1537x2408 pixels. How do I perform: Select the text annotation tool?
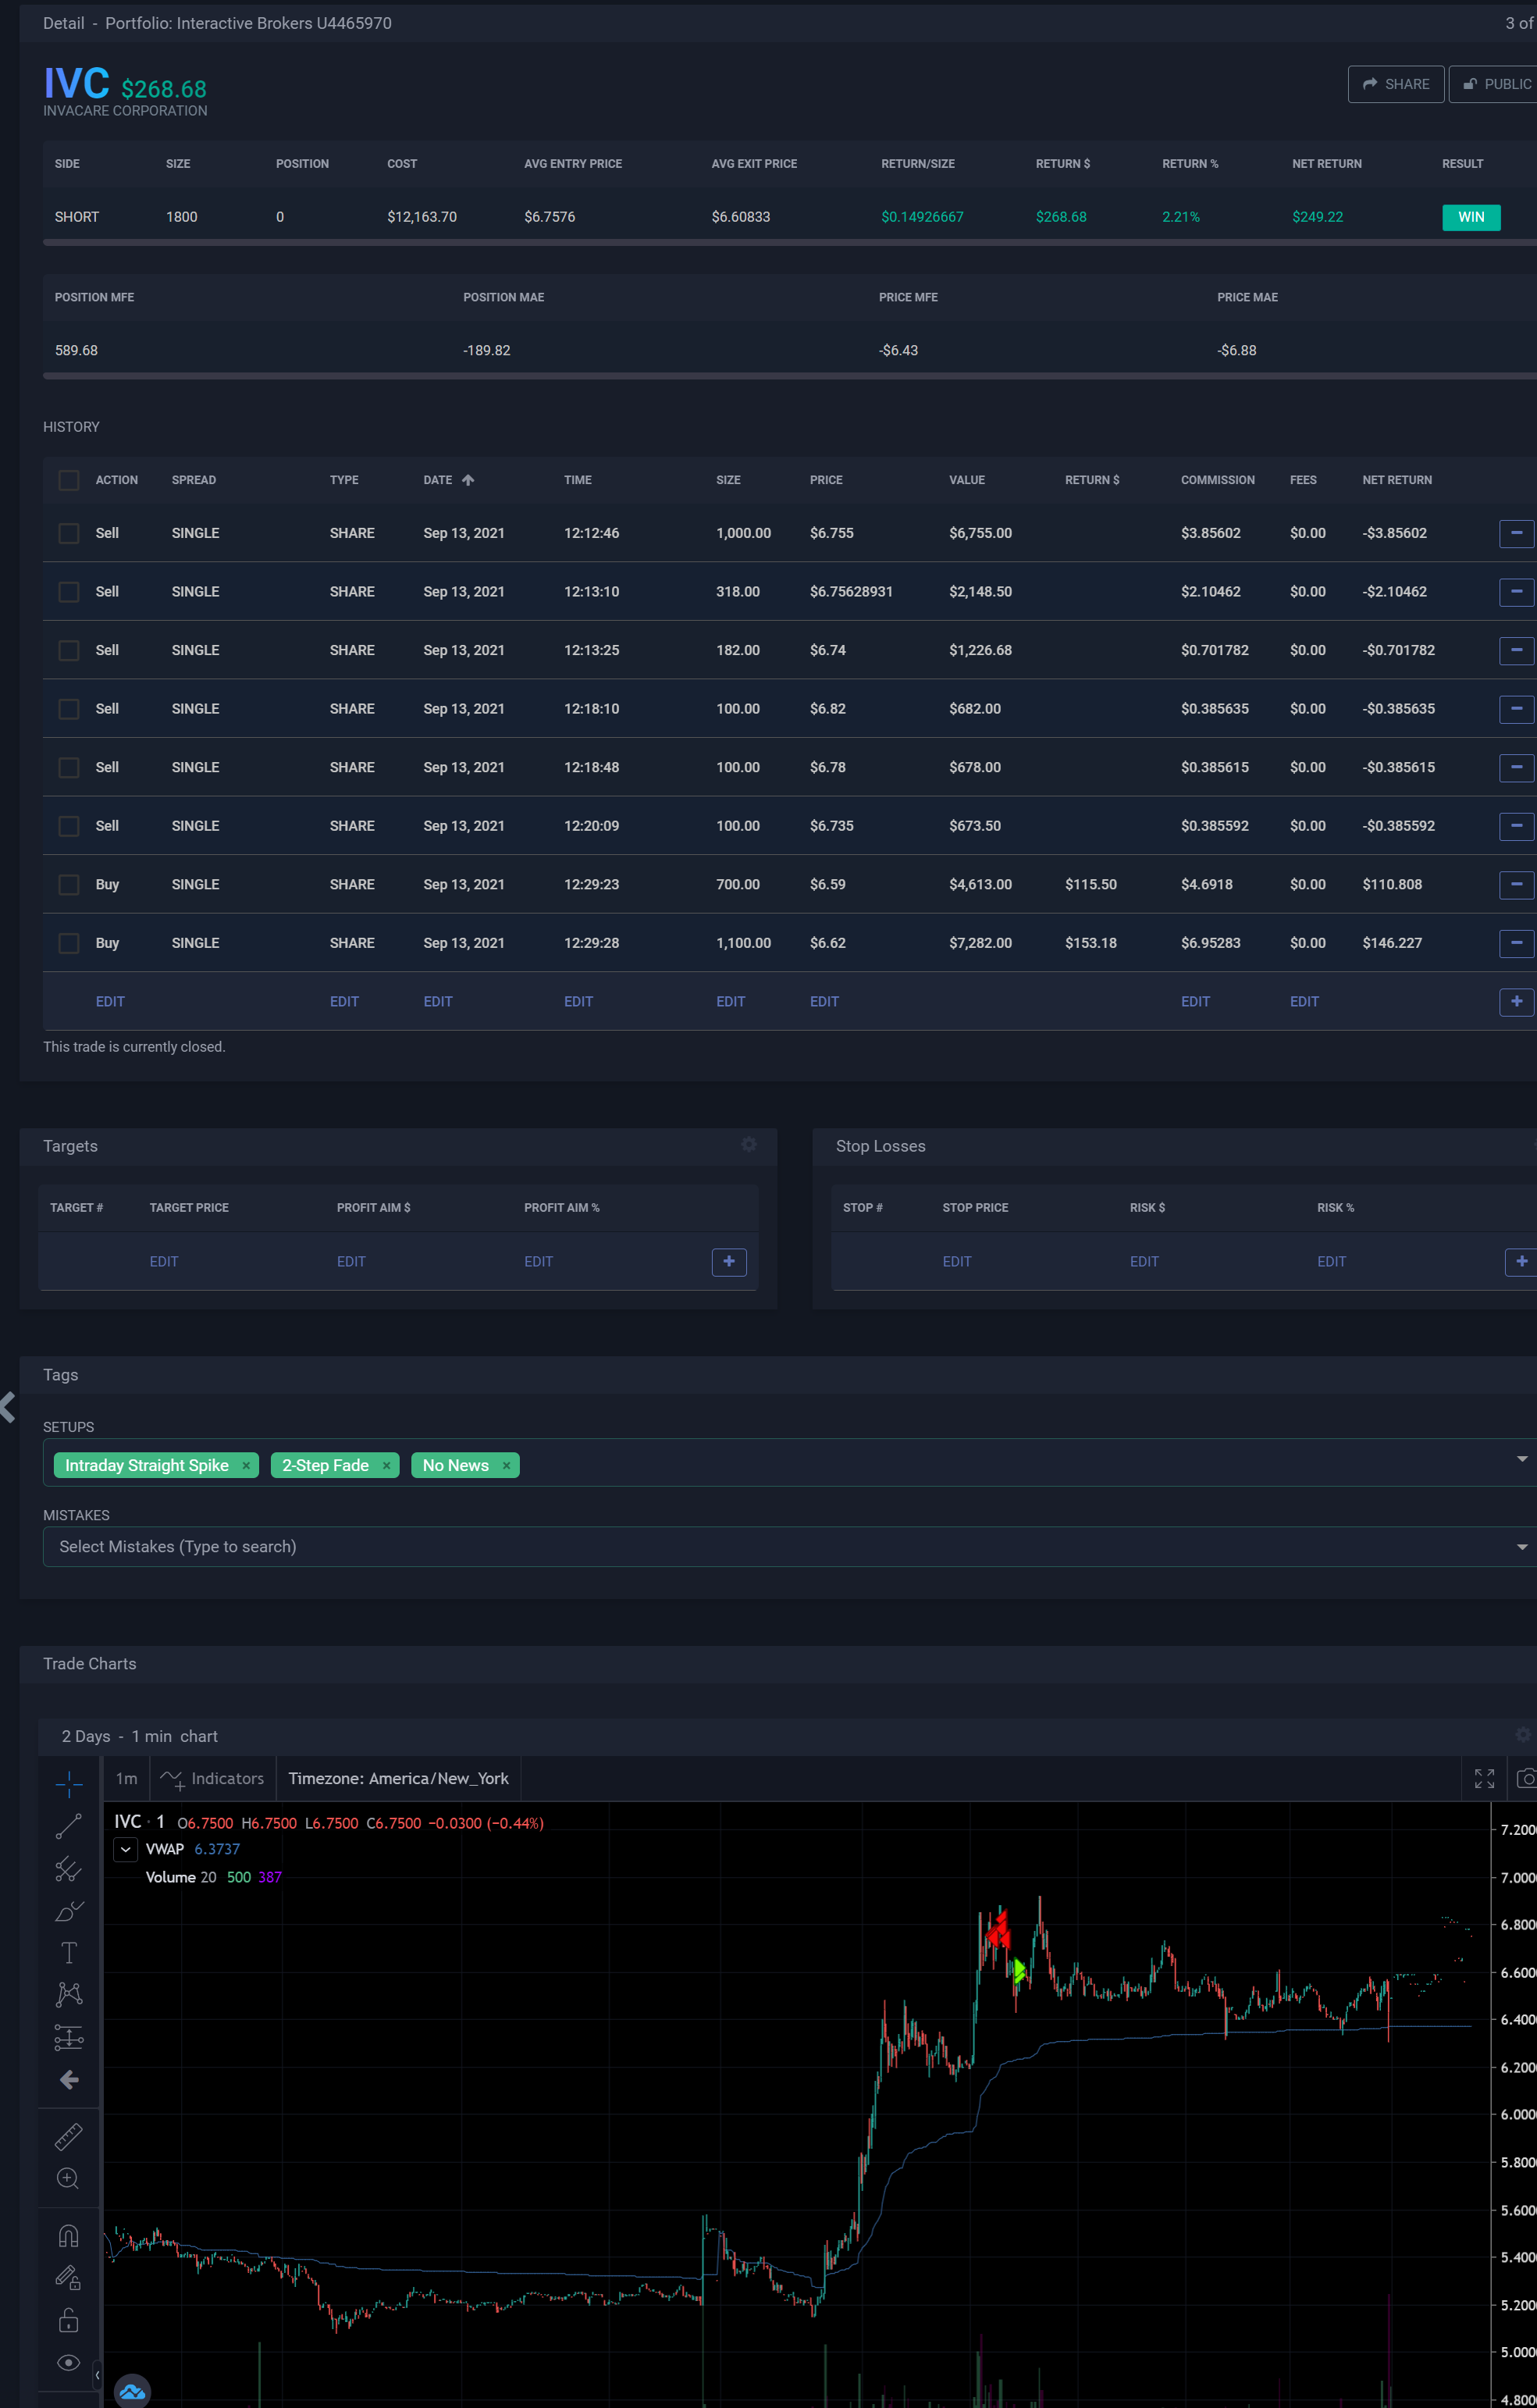click(68, 1952)
